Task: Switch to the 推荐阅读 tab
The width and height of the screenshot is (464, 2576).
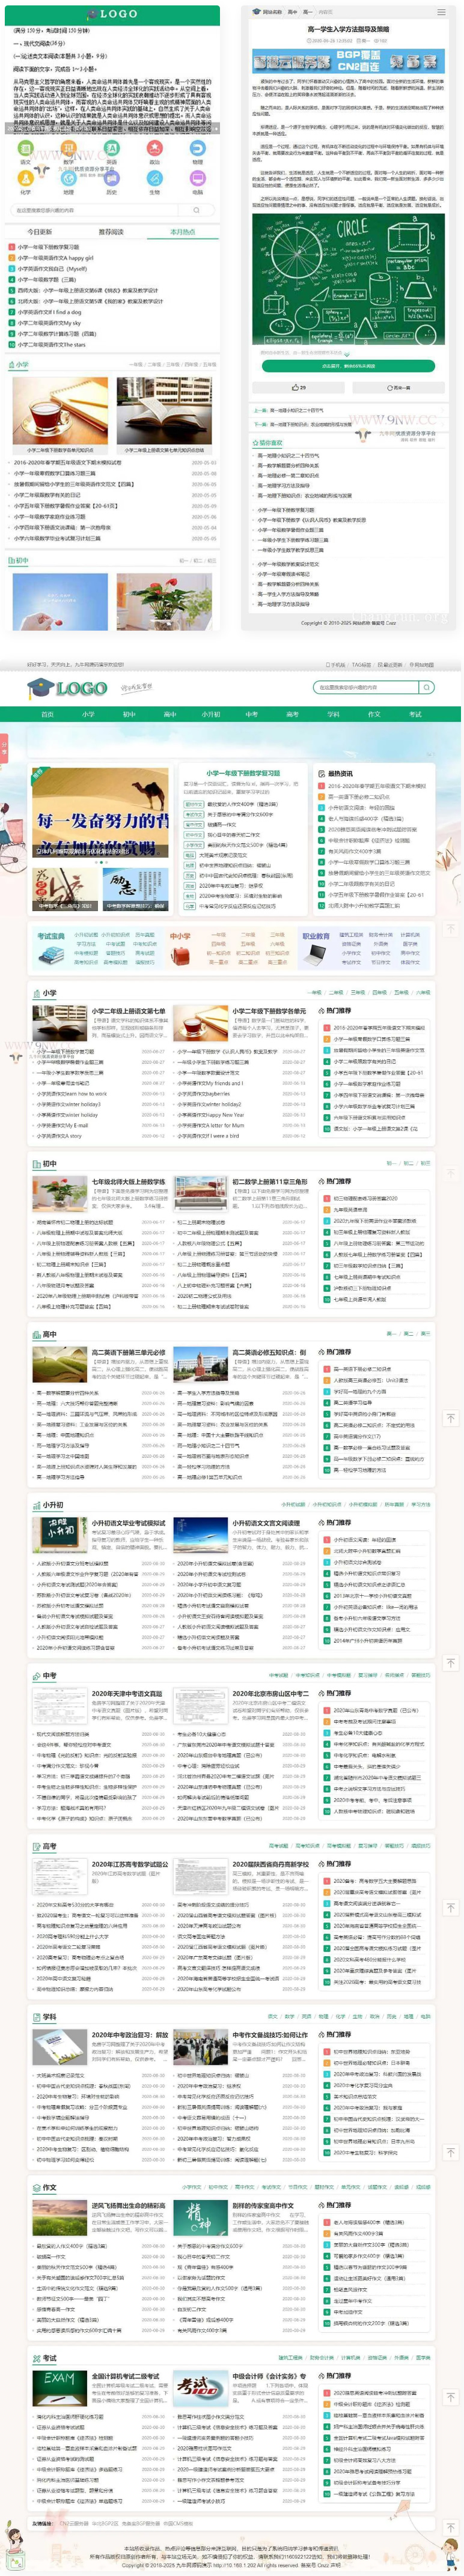Action: tap(111, 232)
